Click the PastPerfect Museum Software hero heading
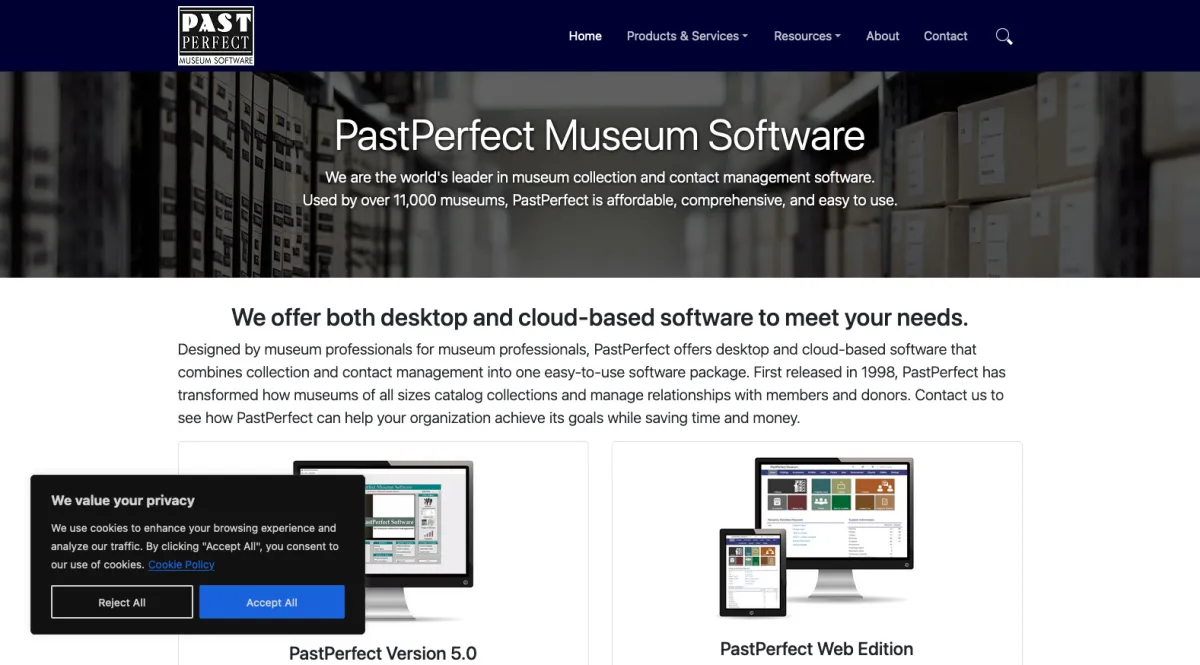The height and width of the screenshot is (665, 1200). (x=600, y=135)
